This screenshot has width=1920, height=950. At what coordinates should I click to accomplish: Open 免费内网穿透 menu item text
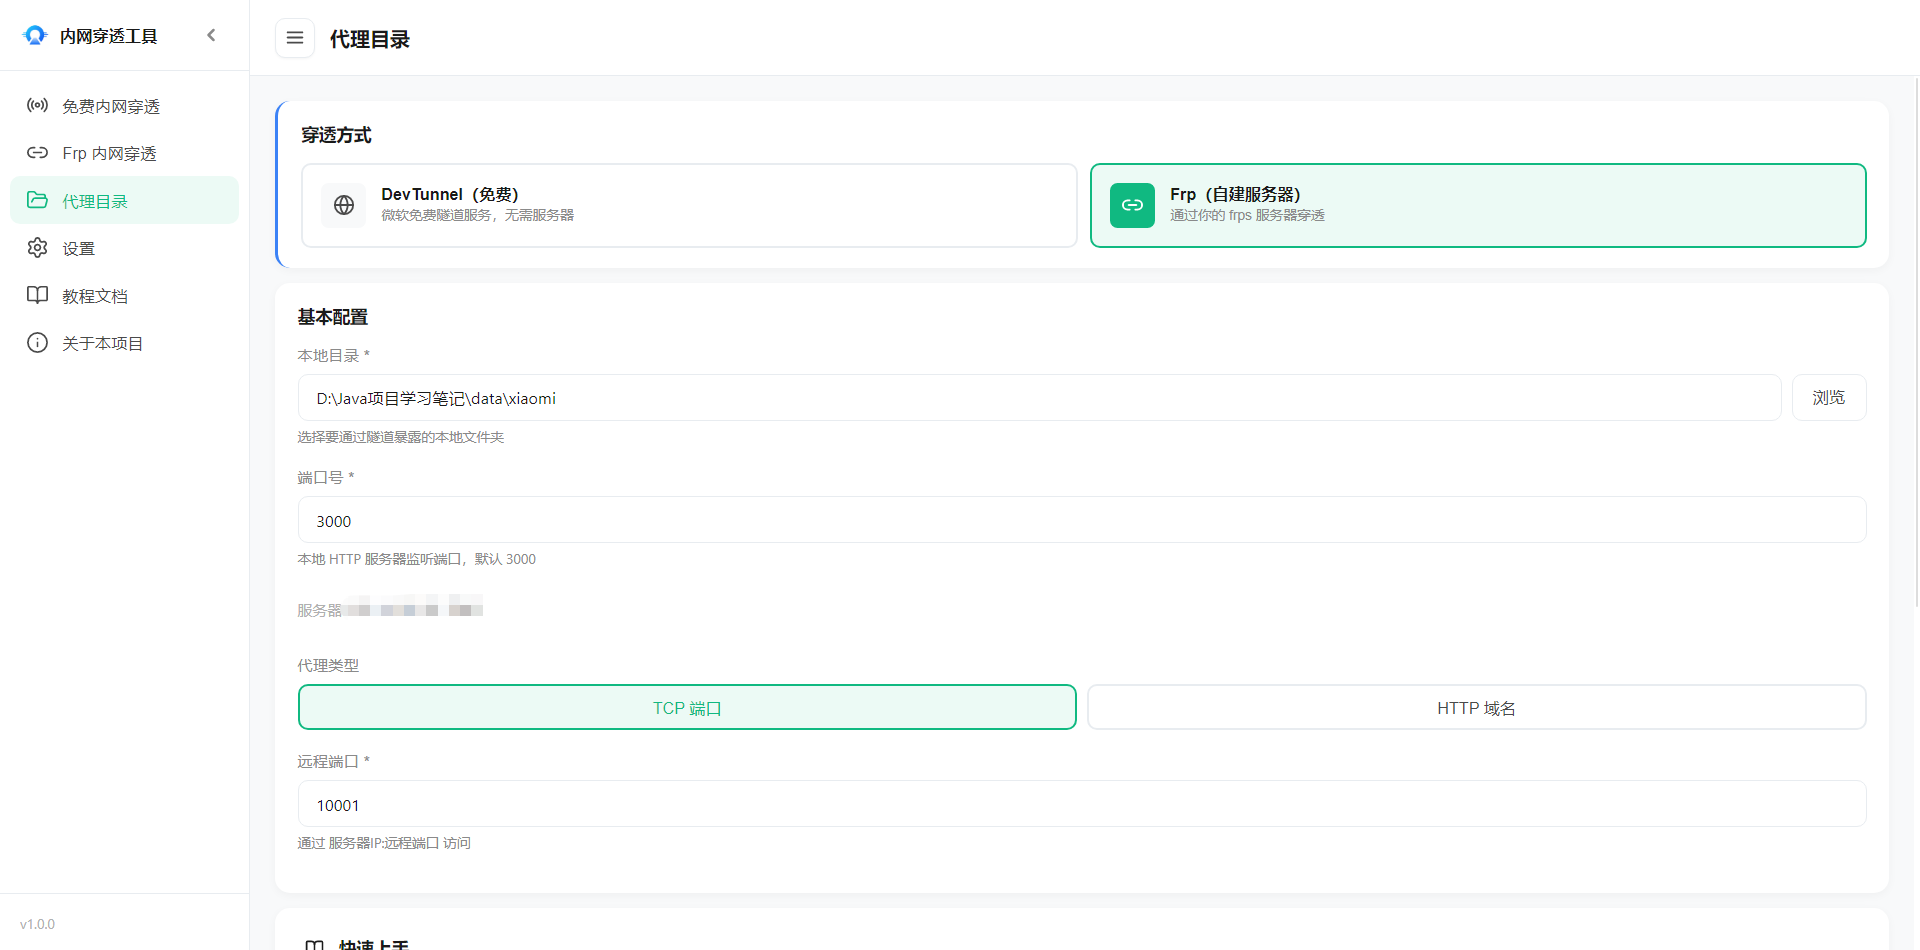point(111,106)
